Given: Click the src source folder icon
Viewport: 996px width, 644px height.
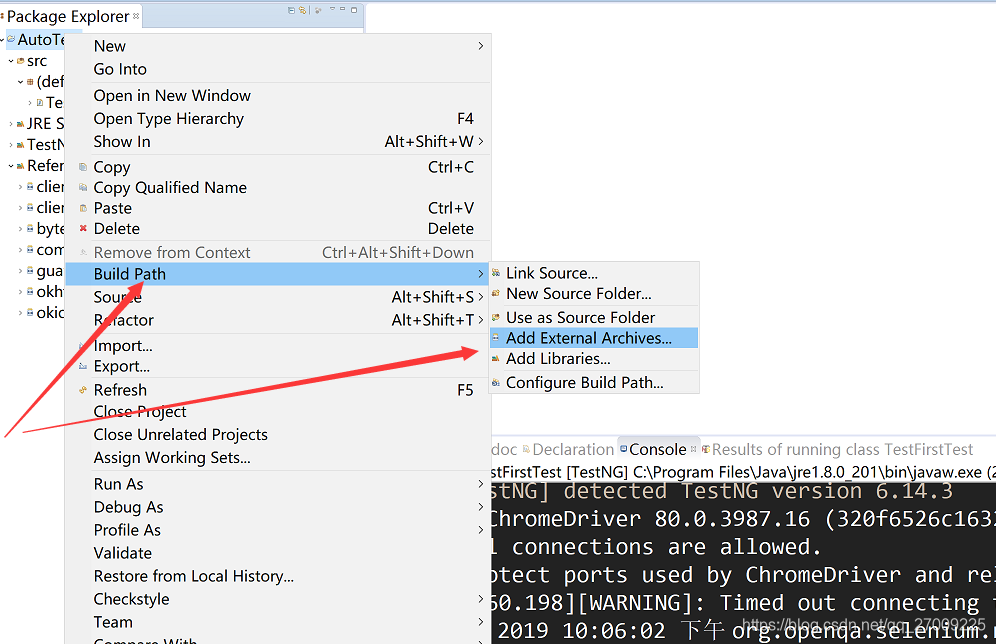Looking at the screenshot, I should [21, 61].
